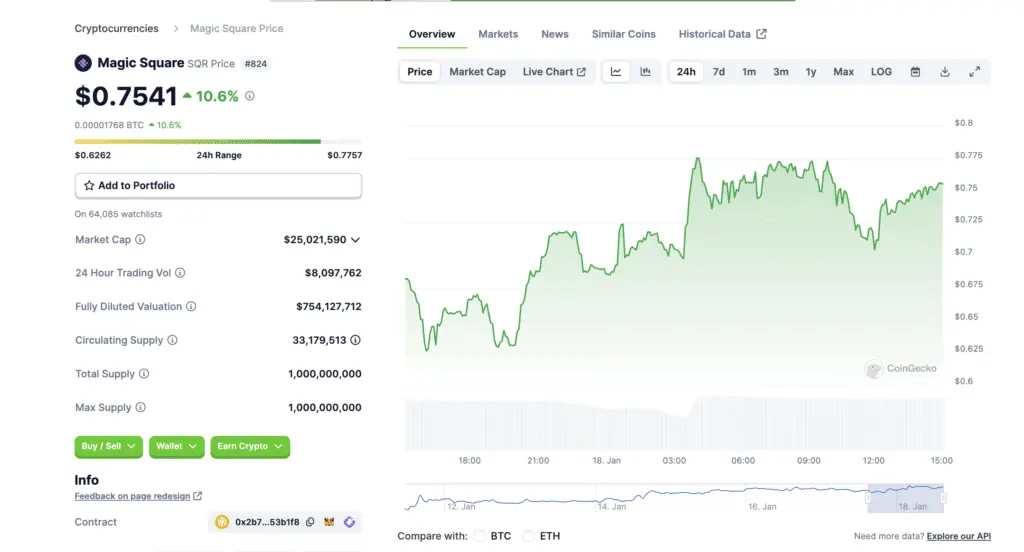Open the calendar date range picker icon
The image size is (1024, 552).
pyautogui.click(x=916, y=72)
